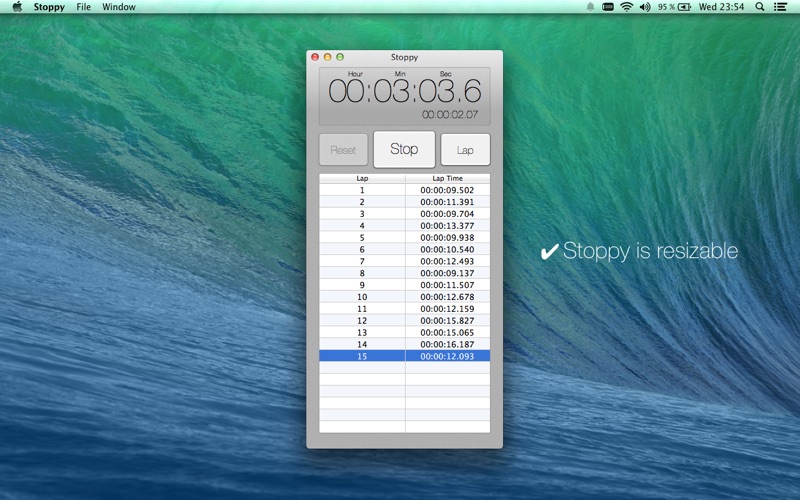Click the notification bell icon
Screen dimensions: 800x500
(591, 7)
